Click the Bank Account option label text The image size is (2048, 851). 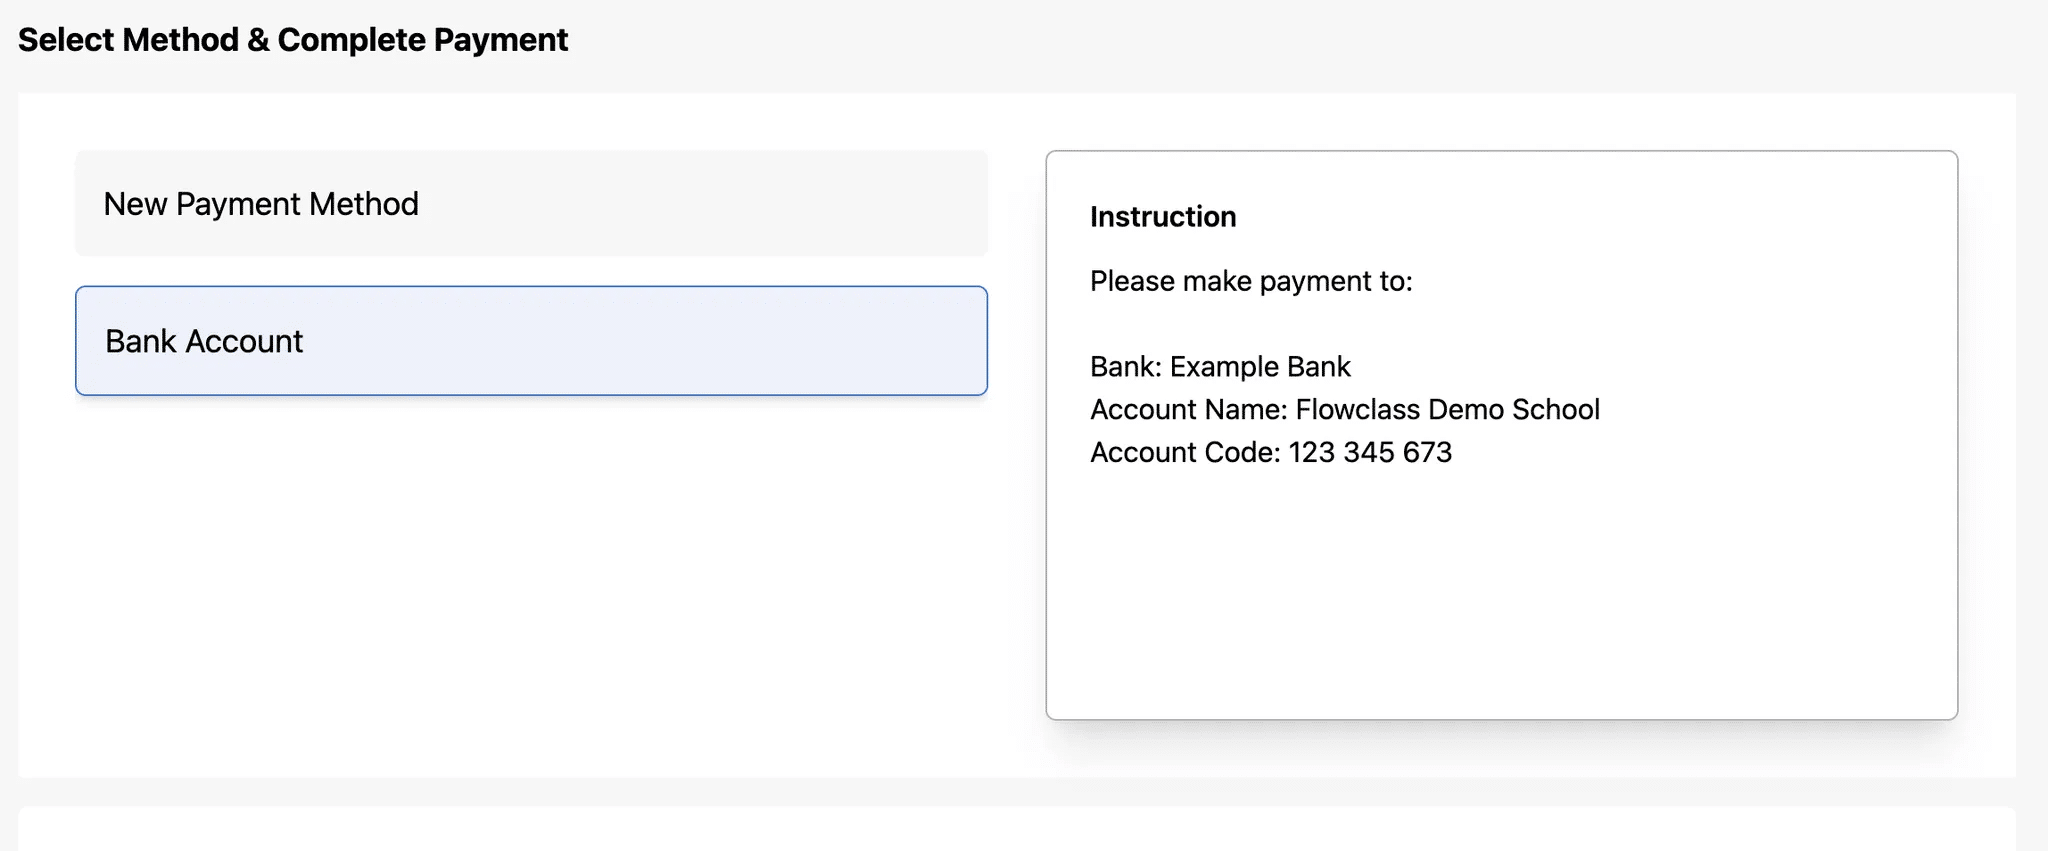point(203,341)
